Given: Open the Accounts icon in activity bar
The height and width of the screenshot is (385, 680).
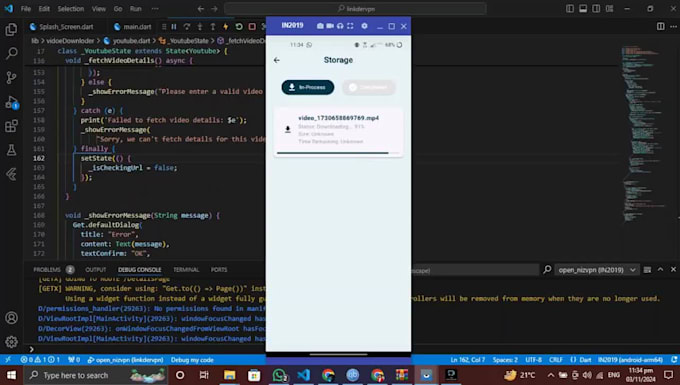Looking at the screenshot, I should tap(11, 318).
